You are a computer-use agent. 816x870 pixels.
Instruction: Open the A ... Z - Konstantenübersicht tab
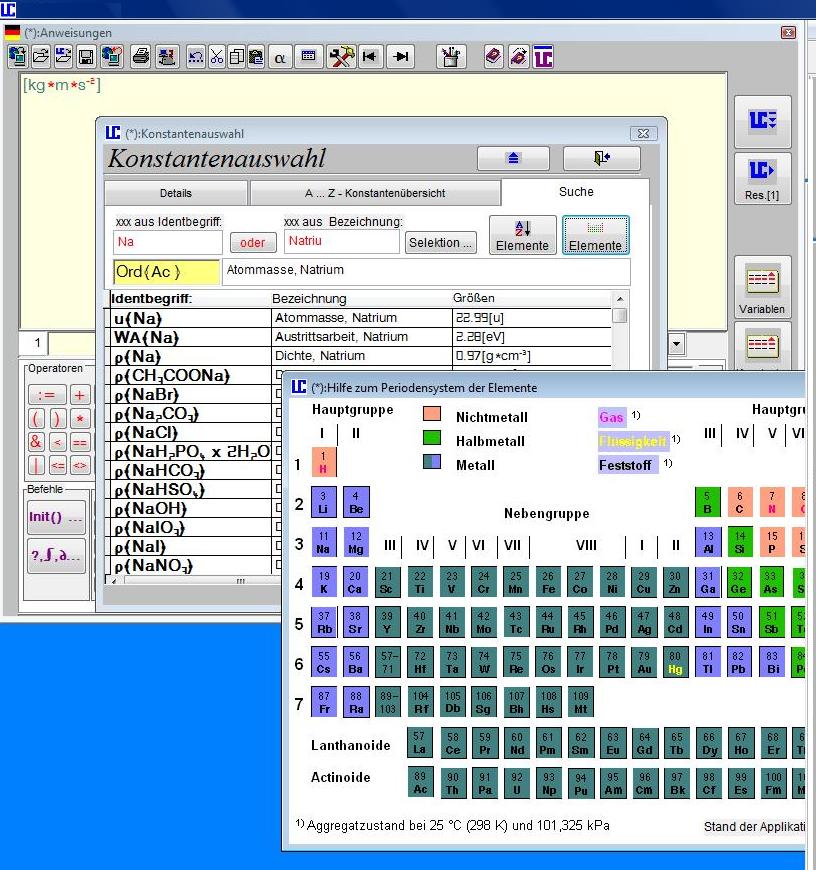click(x=375, y=193)
